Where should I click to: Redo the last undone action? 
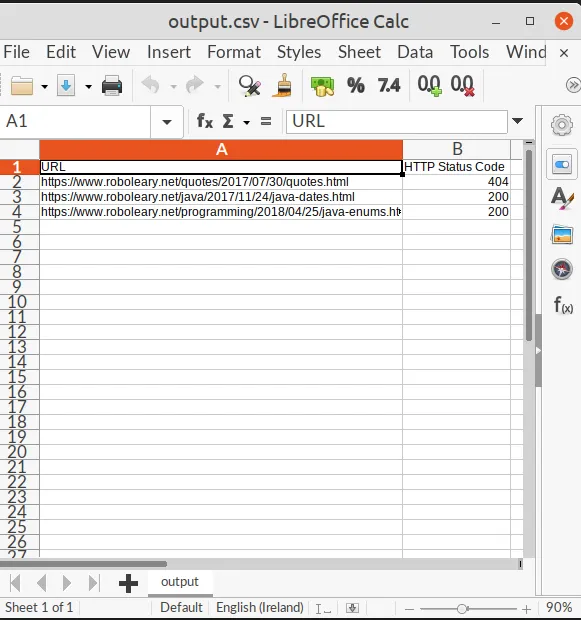195,85
